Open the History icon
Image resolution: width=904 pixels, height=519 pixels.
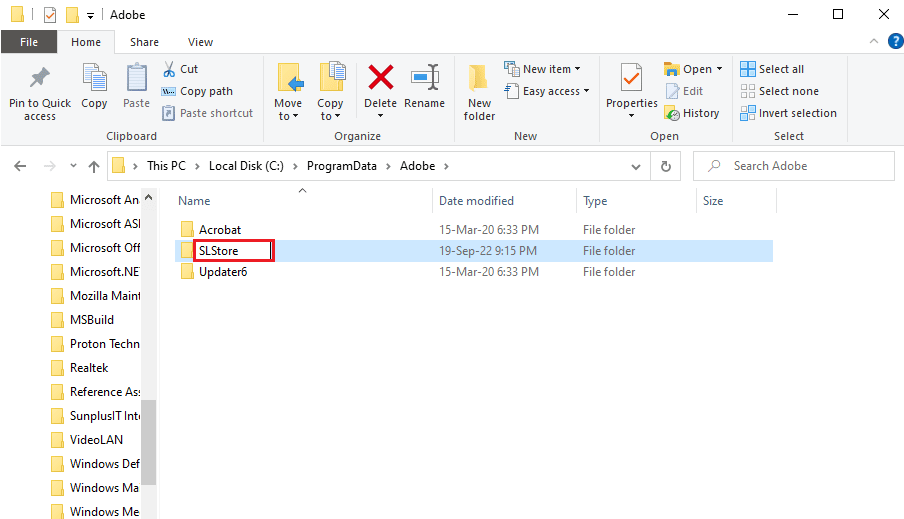(672, 113)
